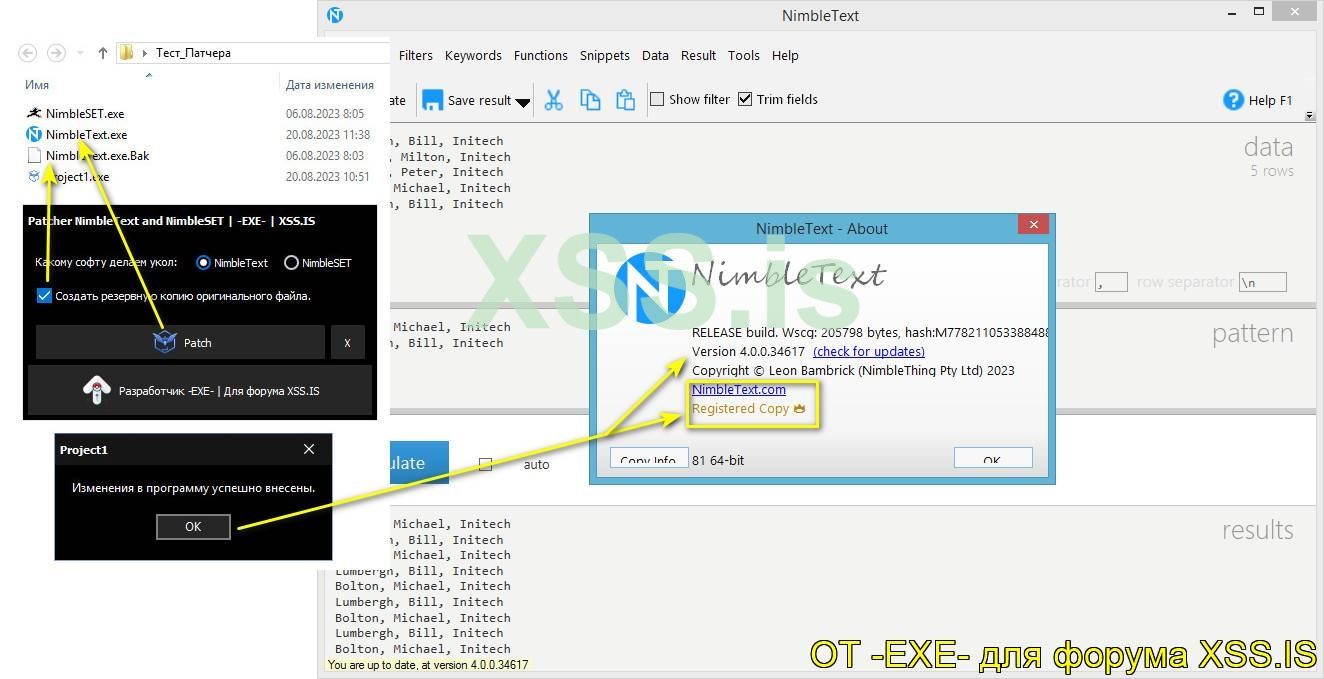1324x679 pixels.
Task: Expand the Тест_Патчера breadcrumb arrow
Action: click(x=145, y=53)
